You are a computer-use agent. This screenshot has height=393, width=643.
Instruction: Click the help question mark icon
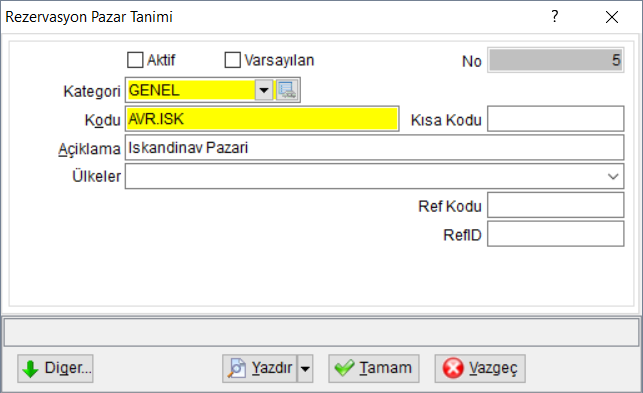point(554,16)
